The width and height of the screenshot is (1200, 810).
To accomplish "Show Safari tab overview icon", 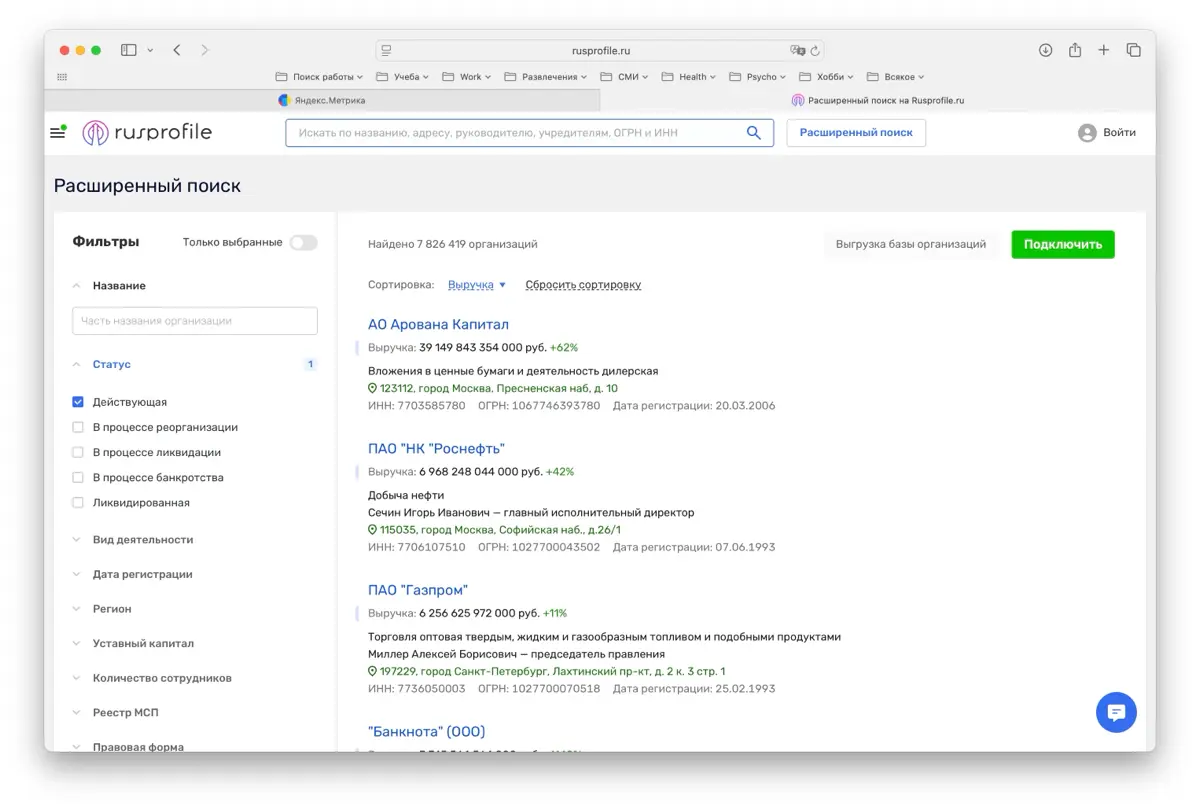I will point(1133,50).
